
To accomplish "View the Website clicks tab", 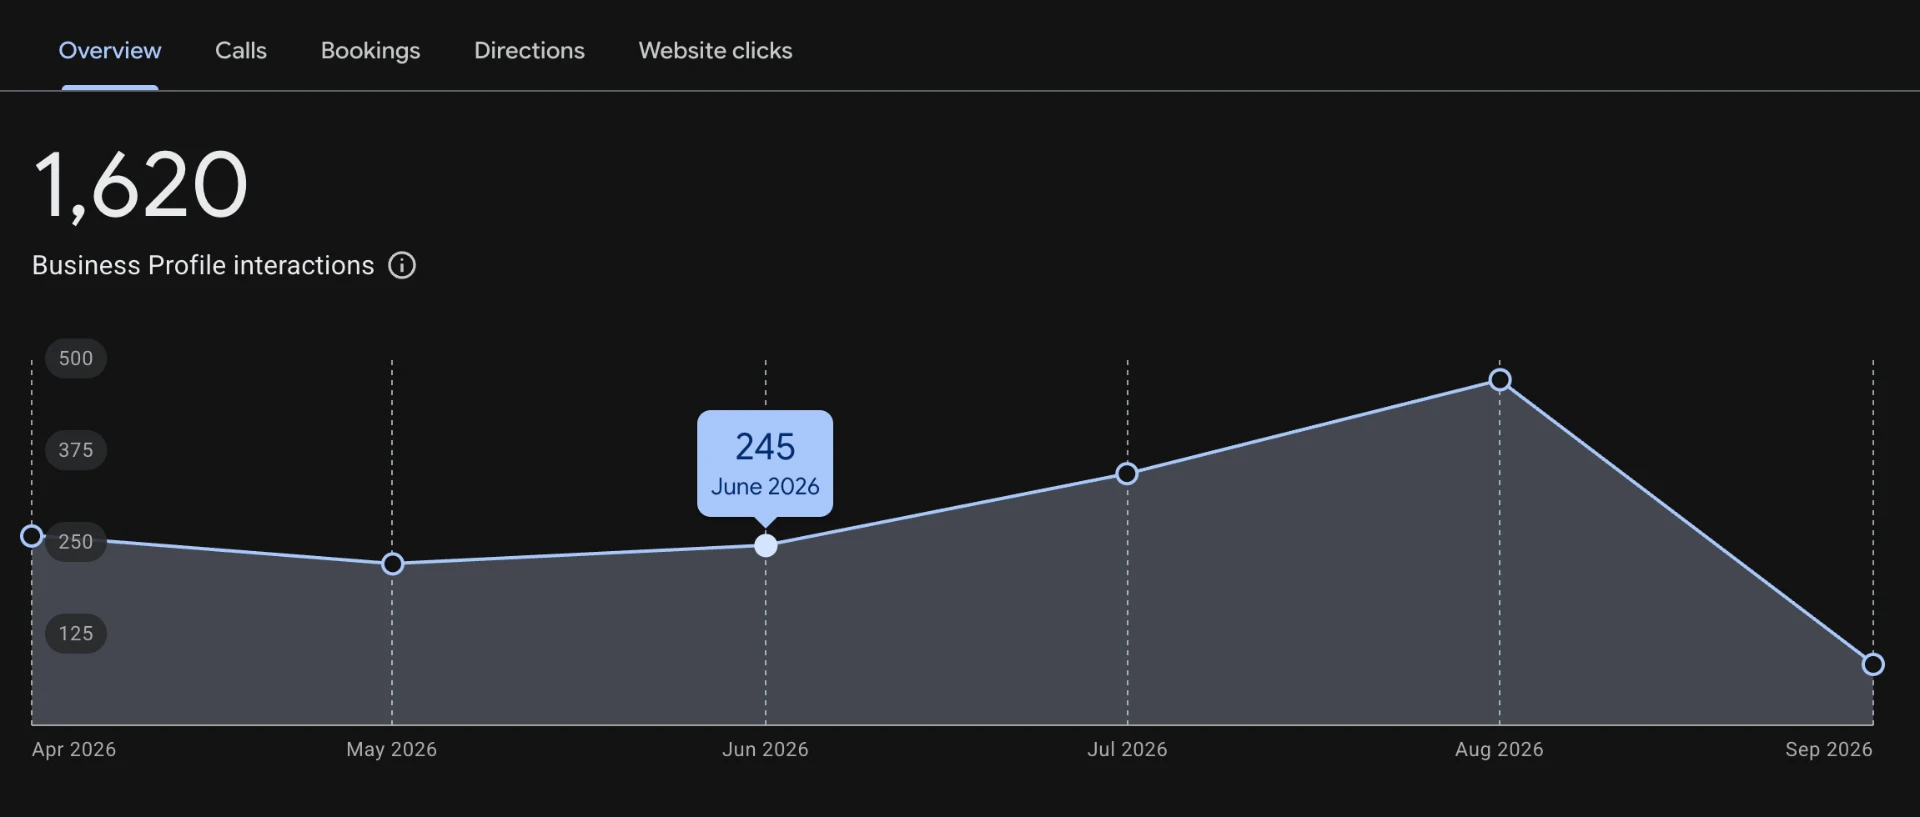I will (715, 51).
